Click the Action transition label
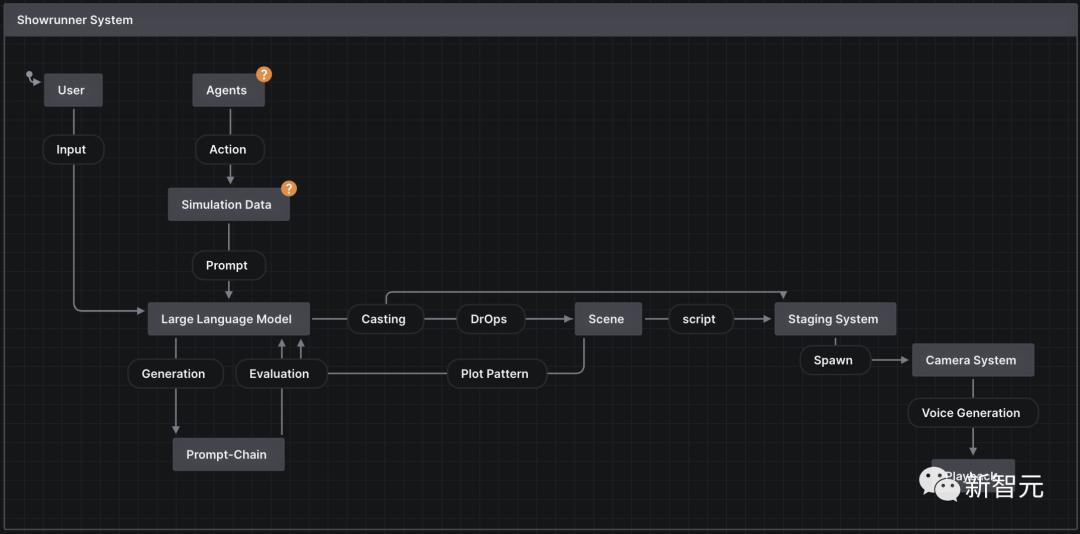Screen dimensions: 1080x534 click(x=228, y=150)
